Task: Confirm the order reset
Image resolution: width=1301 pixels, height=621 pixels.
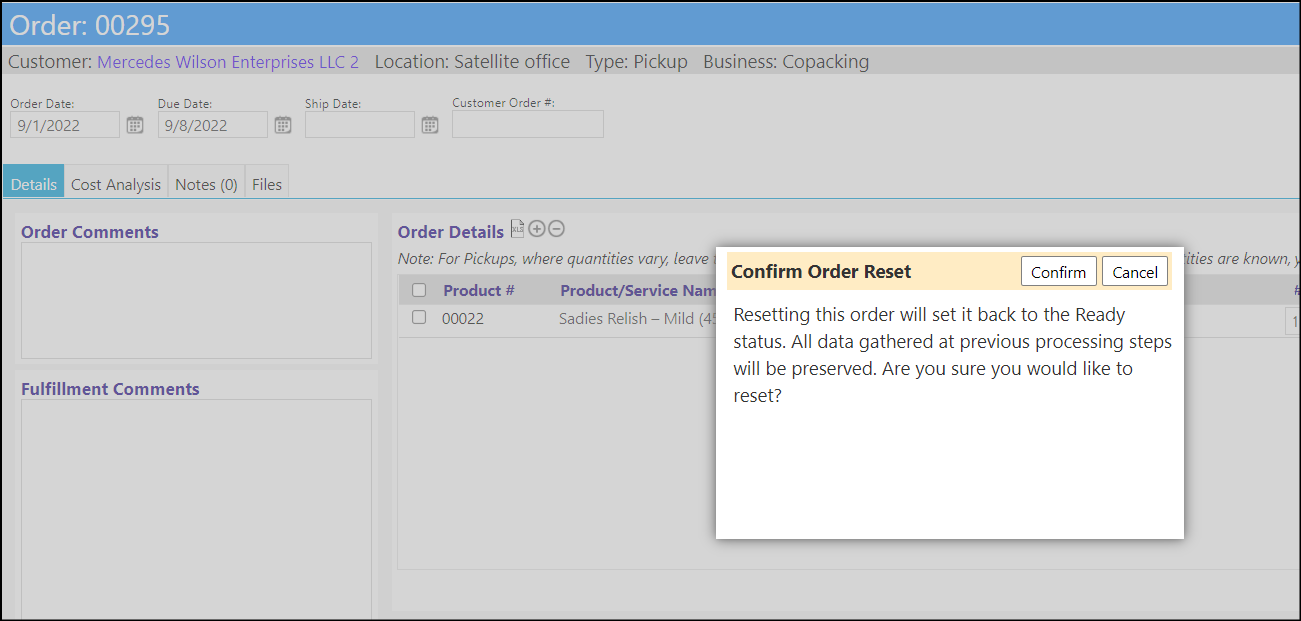Action: [x=1059, y=272]
